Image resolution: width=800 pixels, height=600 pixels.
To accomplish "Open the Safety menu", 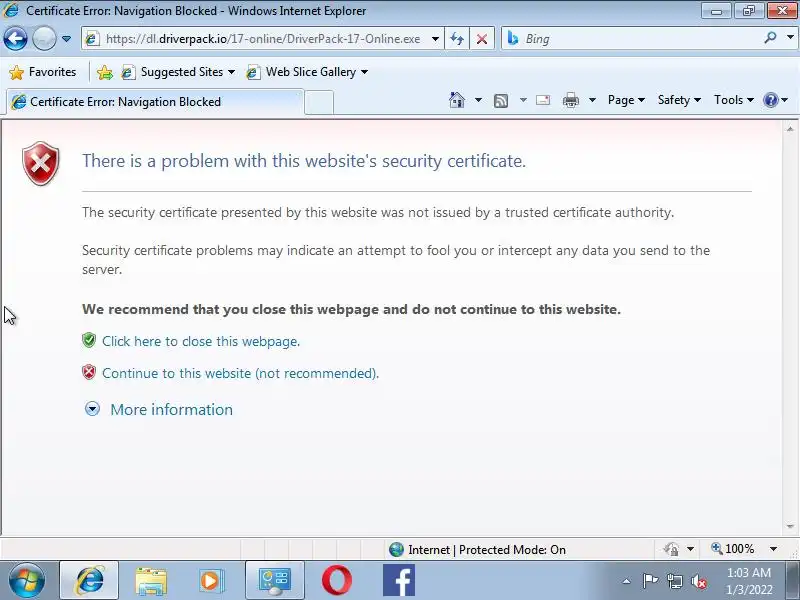I will [679, 100].
